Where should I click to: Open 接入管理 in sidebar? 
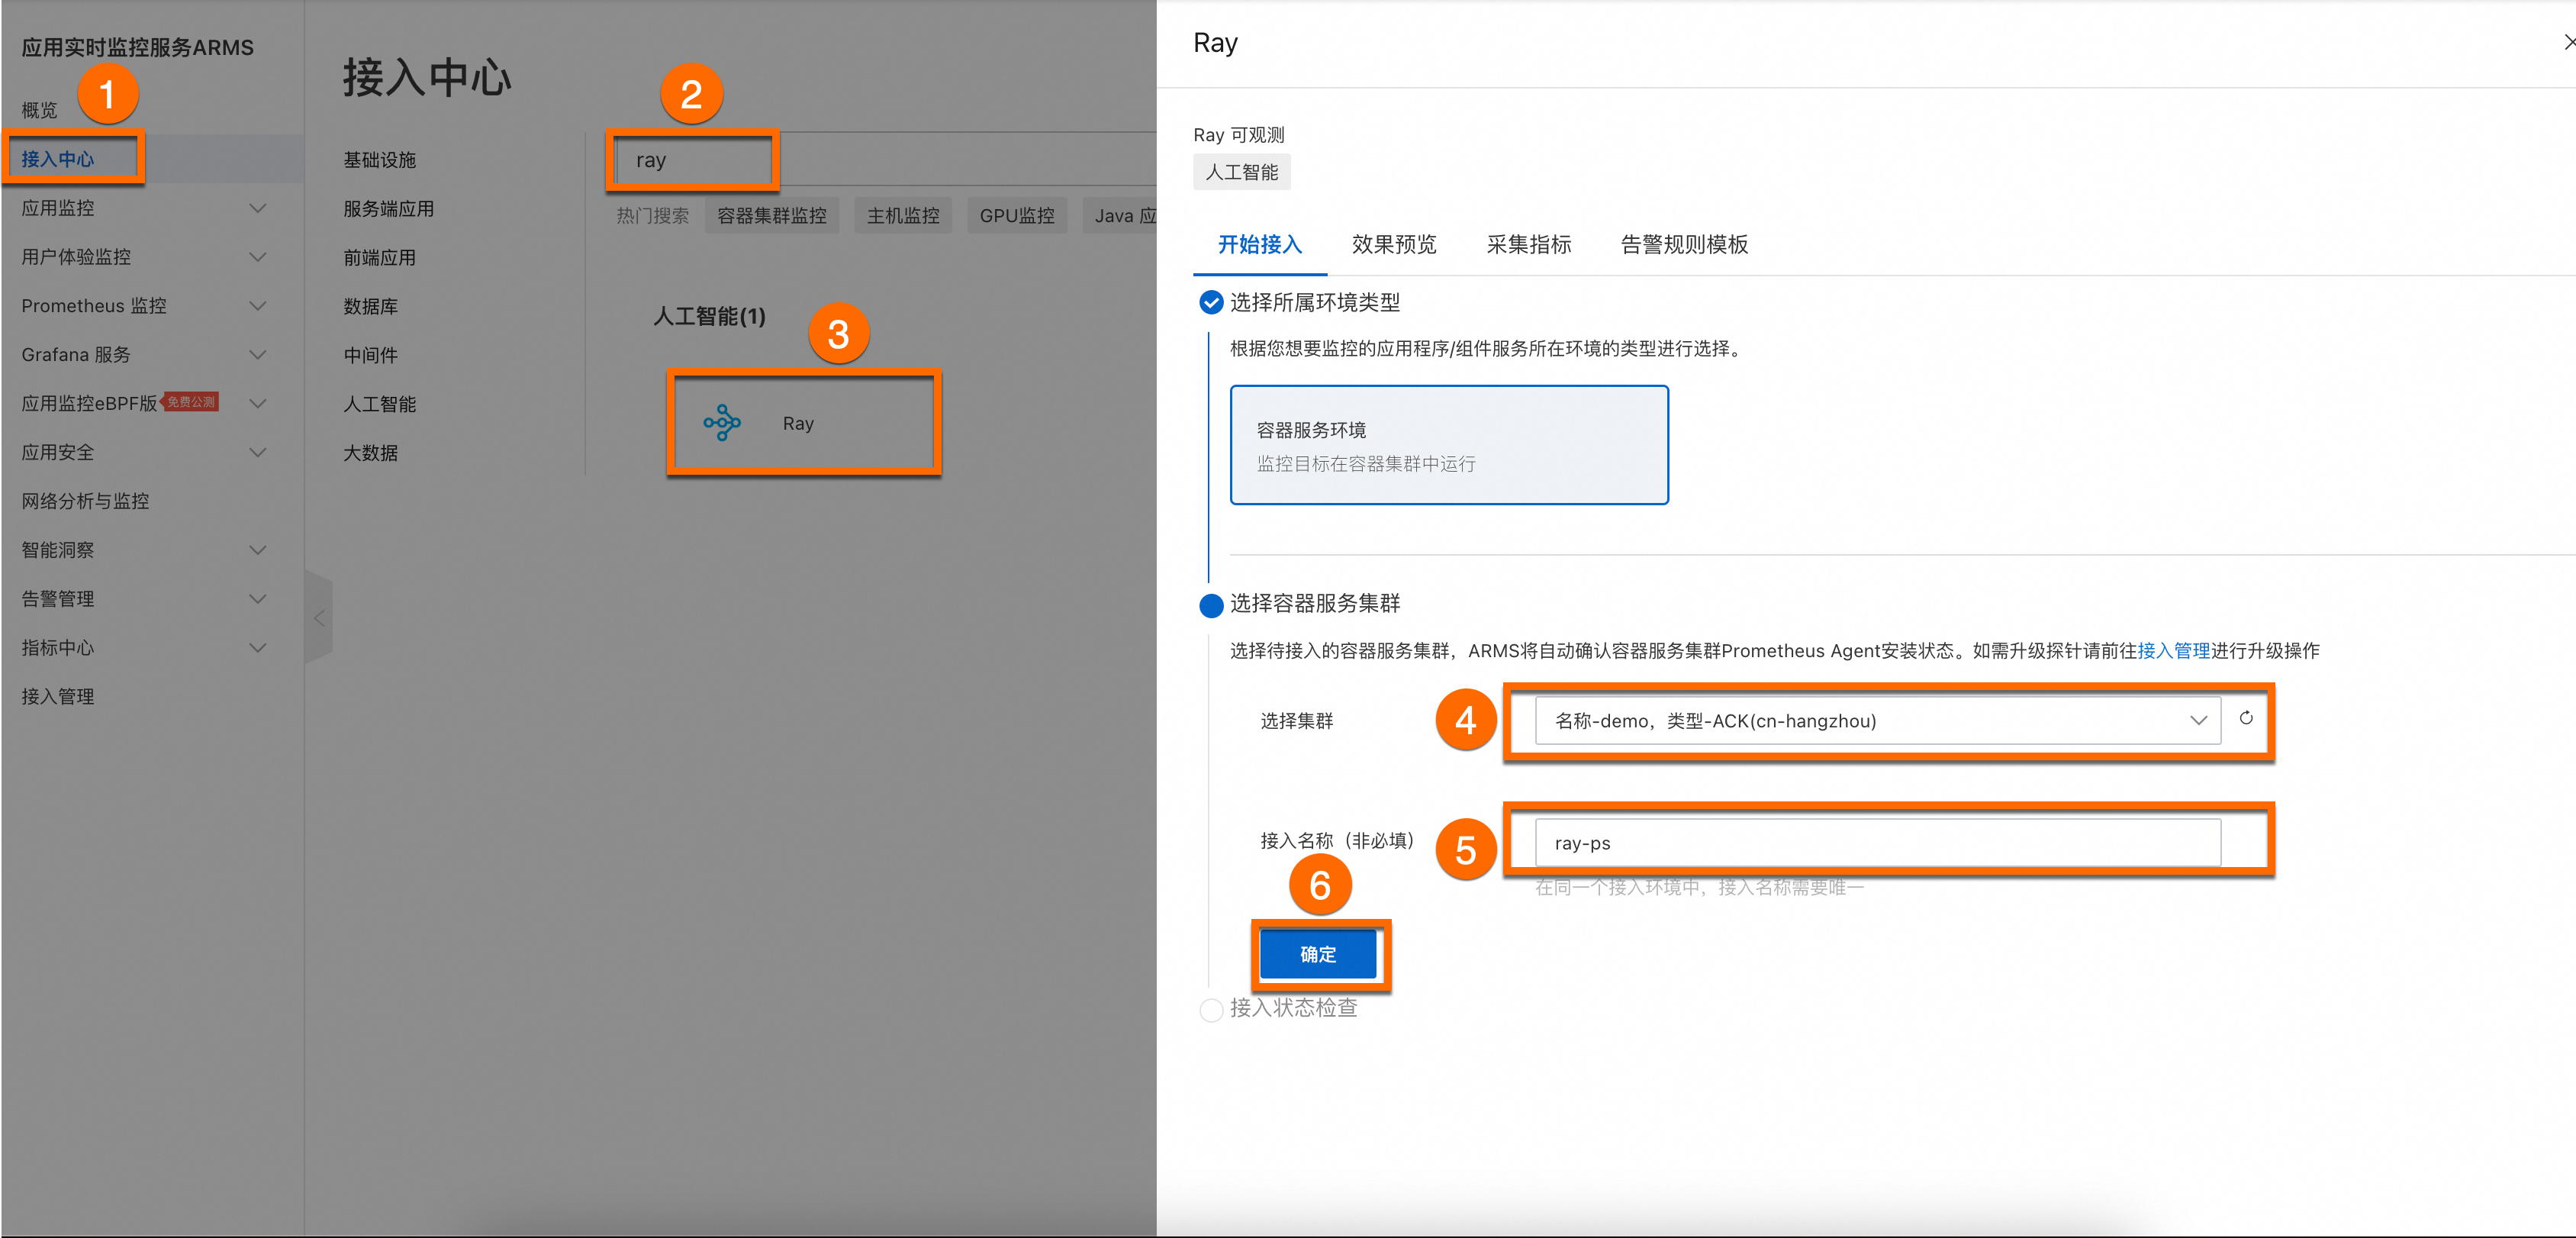(x=57, y=696)
